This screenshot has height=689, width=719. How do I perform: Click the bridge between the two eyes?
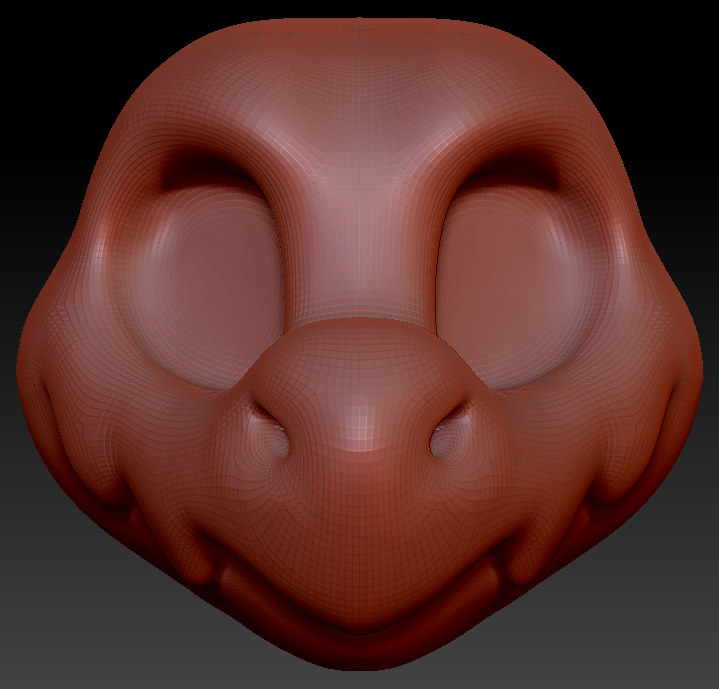pyautogui.click(x=360, y=243)
